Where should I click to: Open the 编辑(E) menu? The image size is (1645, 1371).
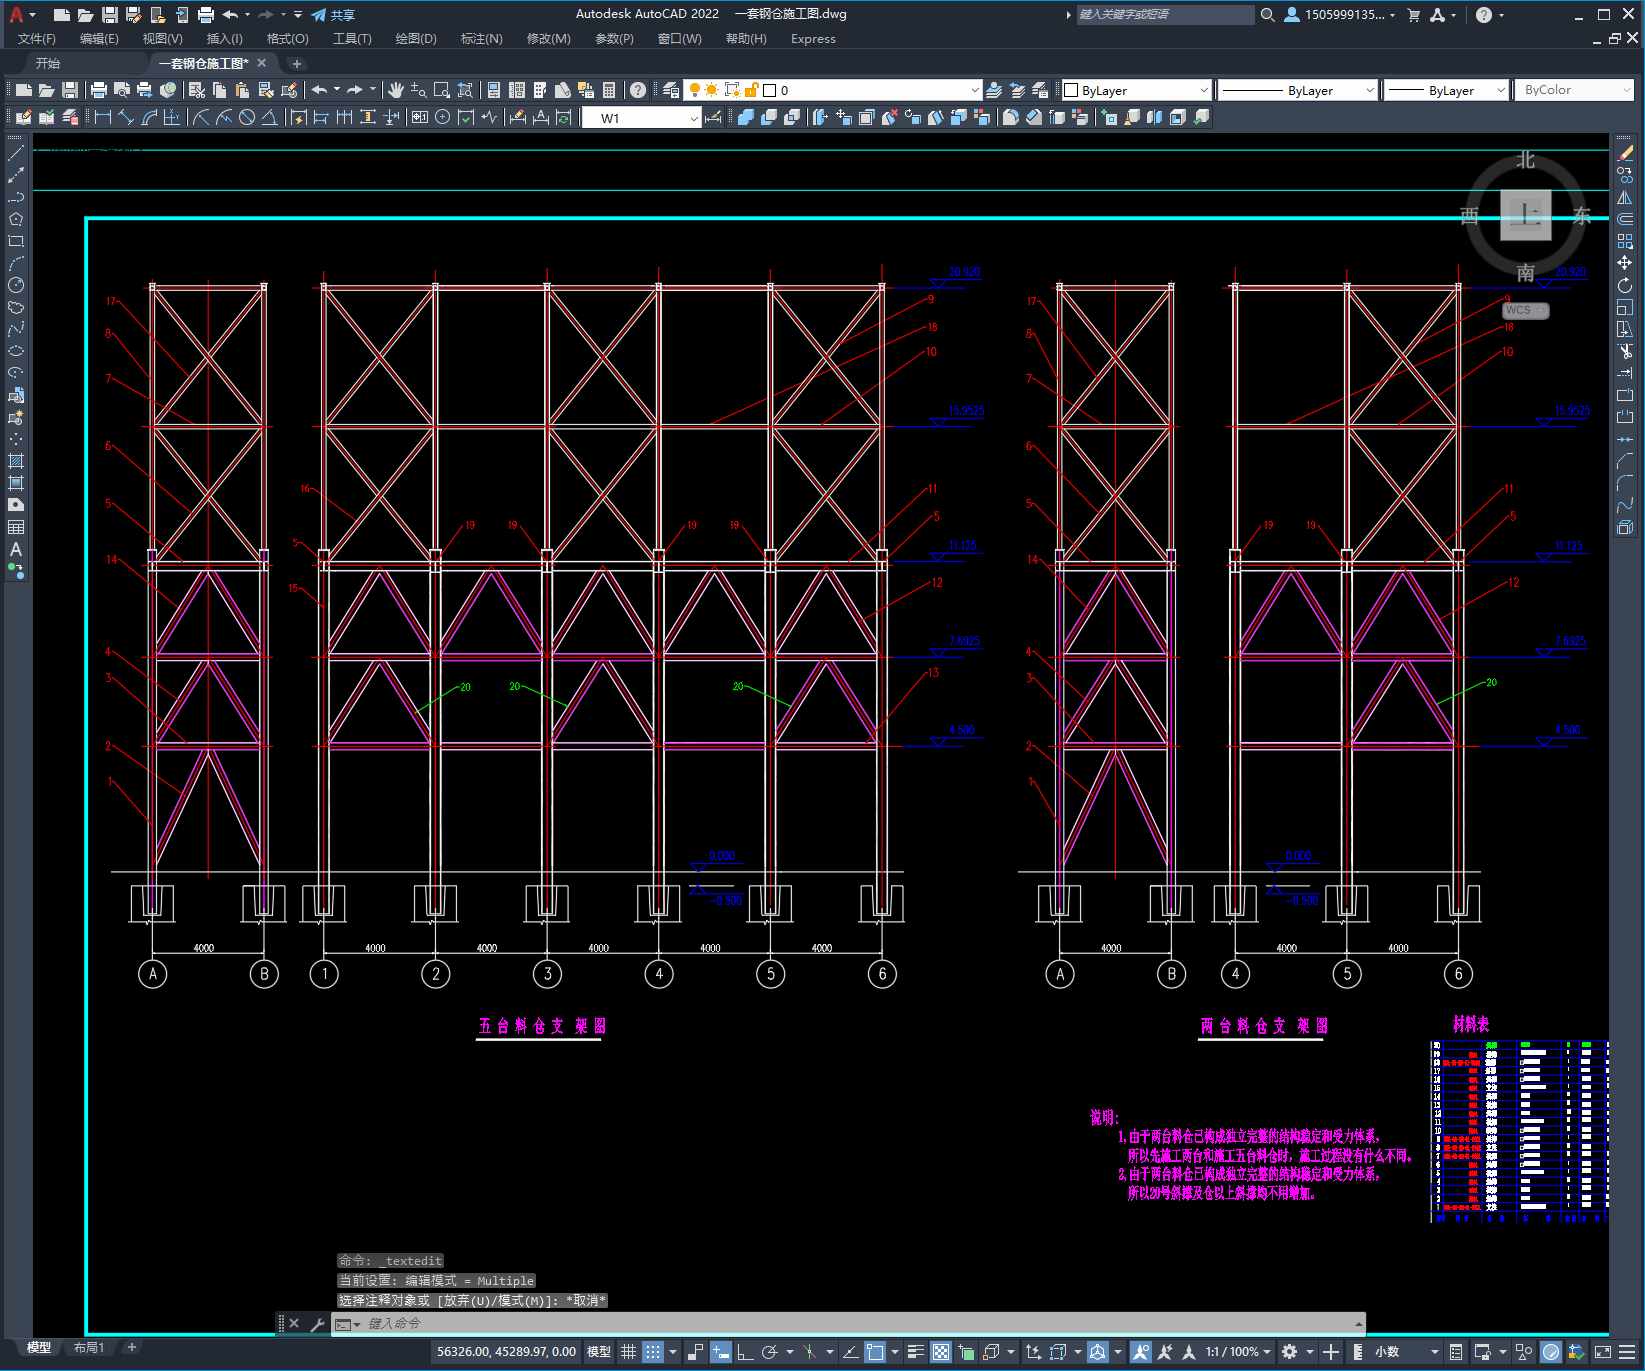click(x=99, y=39)
